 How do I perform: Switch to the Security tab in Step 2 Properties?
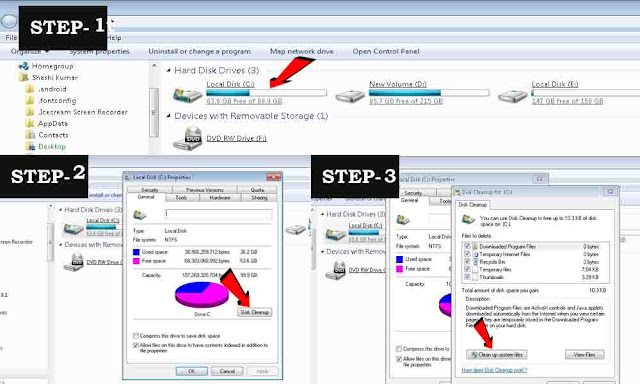coord(149,190)
